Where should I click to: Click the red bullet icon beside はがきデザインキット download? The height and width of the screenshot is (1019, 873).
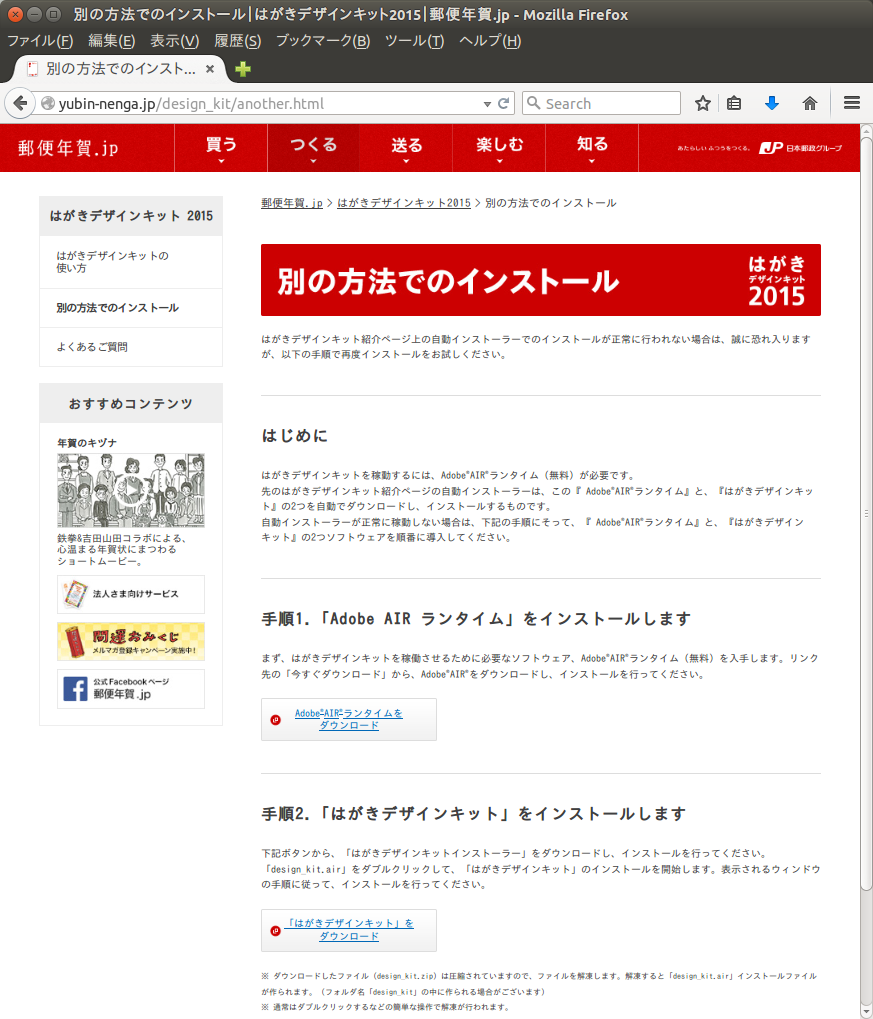click(276, 931)
